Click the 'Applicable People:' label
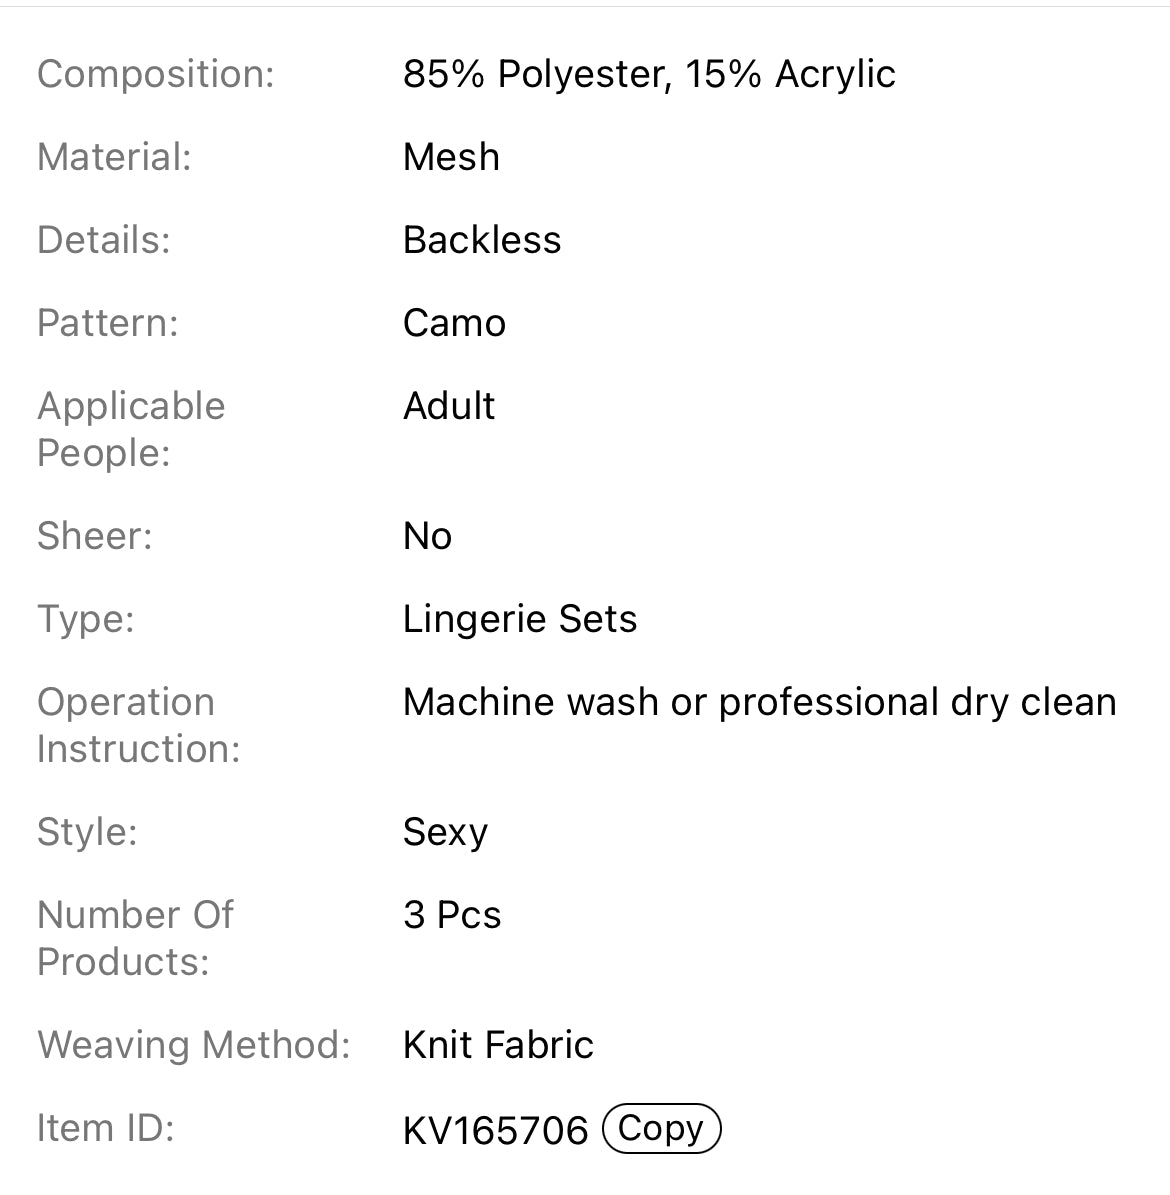 point(131,429)
